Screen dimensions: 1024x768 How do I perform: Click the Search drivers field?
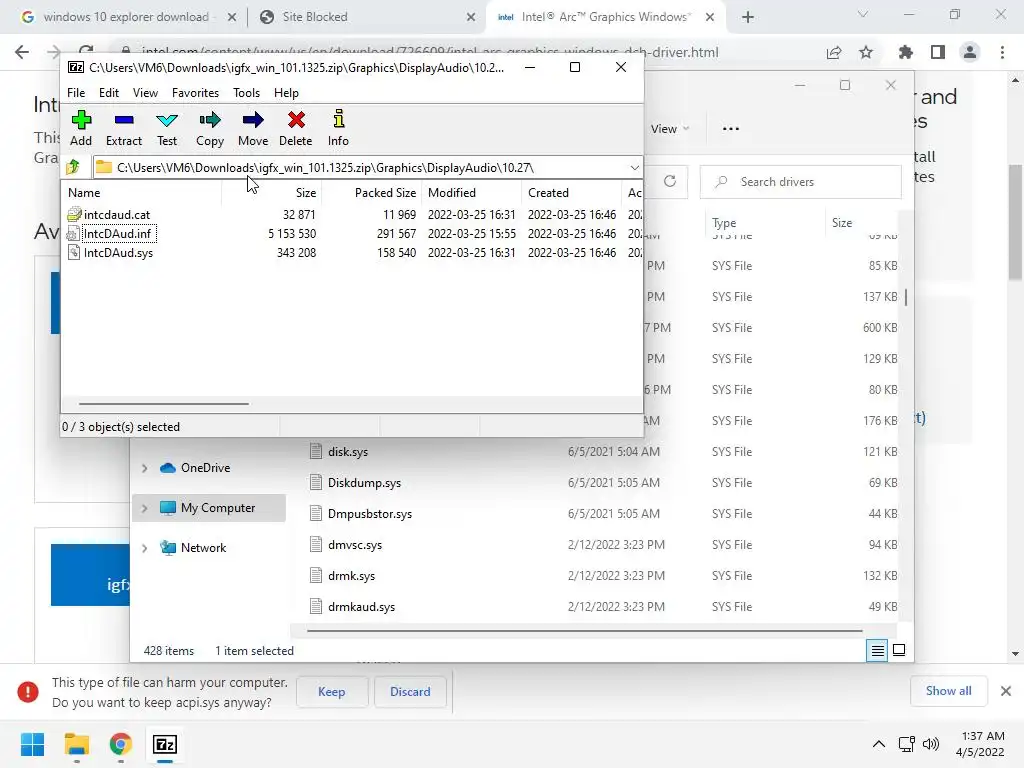pyautogui.click(x=801, y=182)
